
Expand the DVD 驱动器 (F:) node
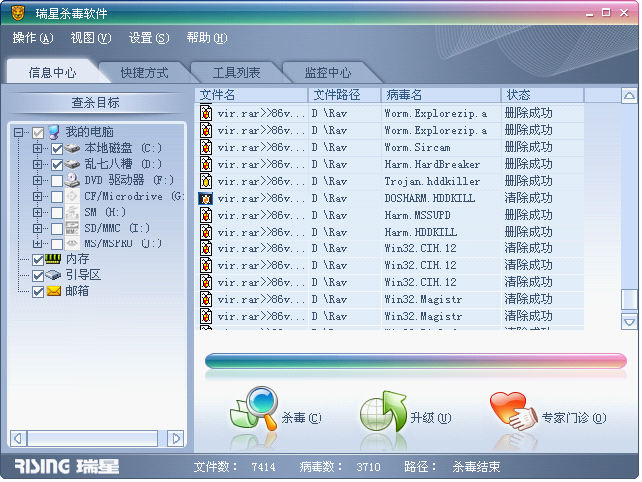click(37, 181)
